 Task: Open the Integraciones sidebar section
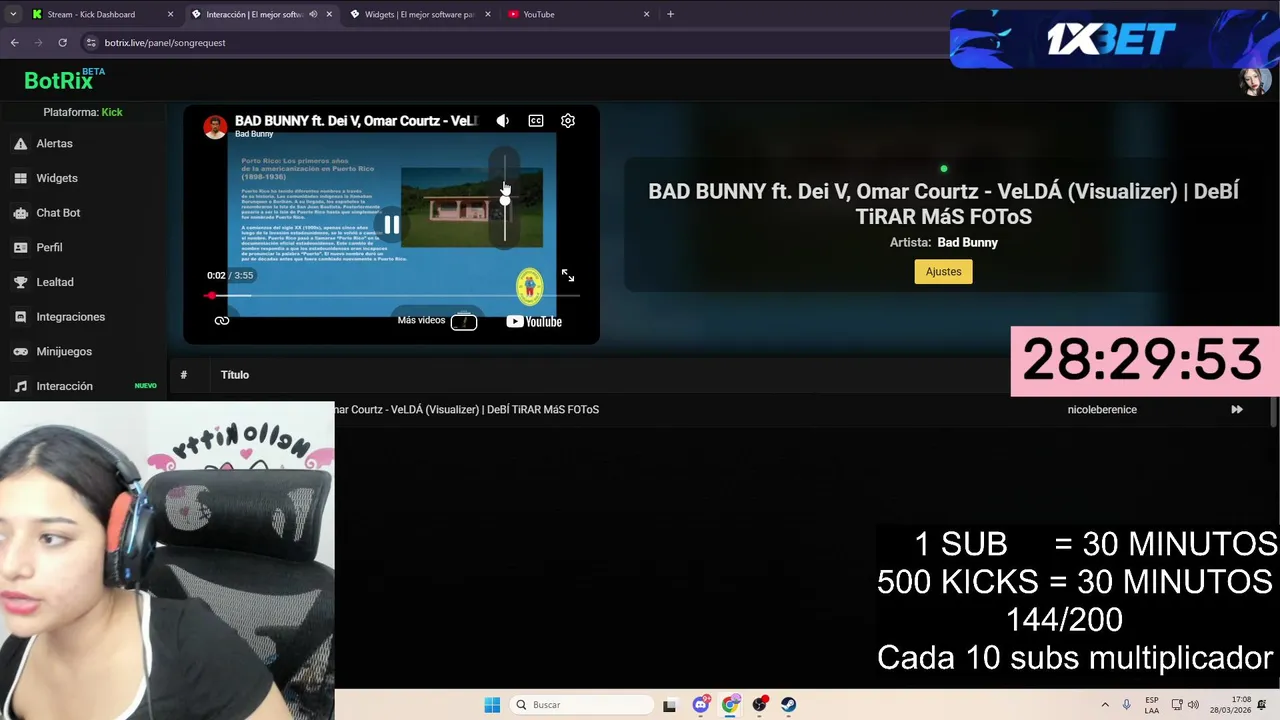point(70,317)
